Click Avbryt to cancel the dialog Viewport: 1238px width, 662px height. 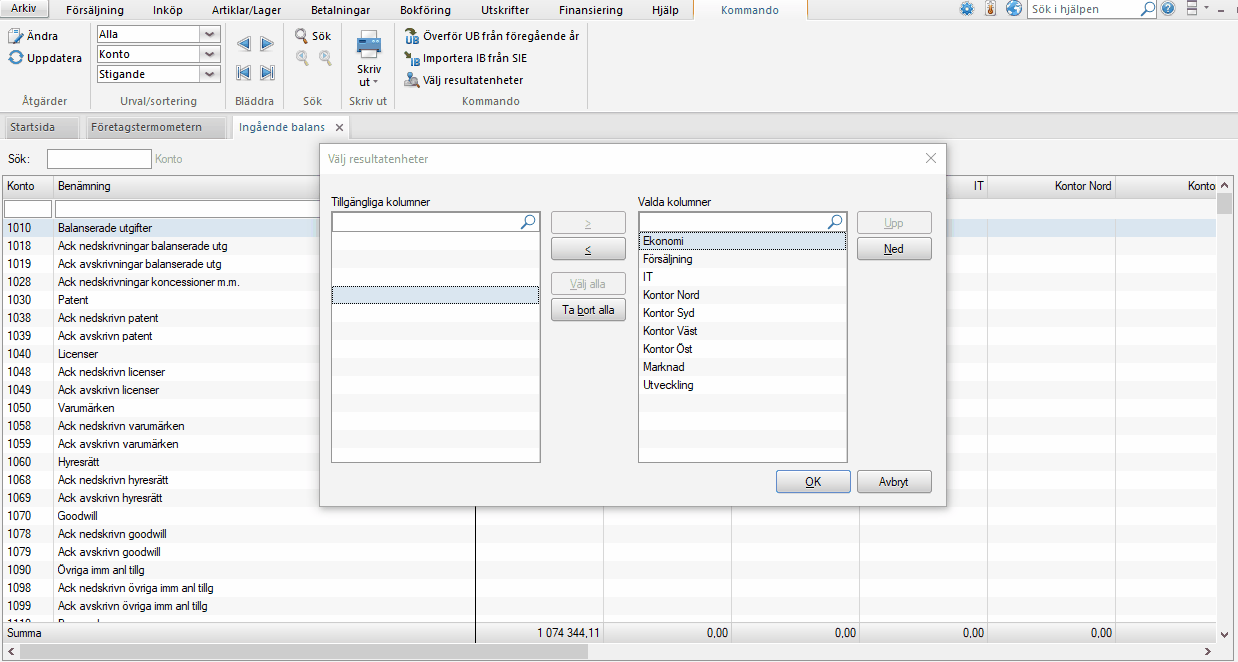click(894, 482)
